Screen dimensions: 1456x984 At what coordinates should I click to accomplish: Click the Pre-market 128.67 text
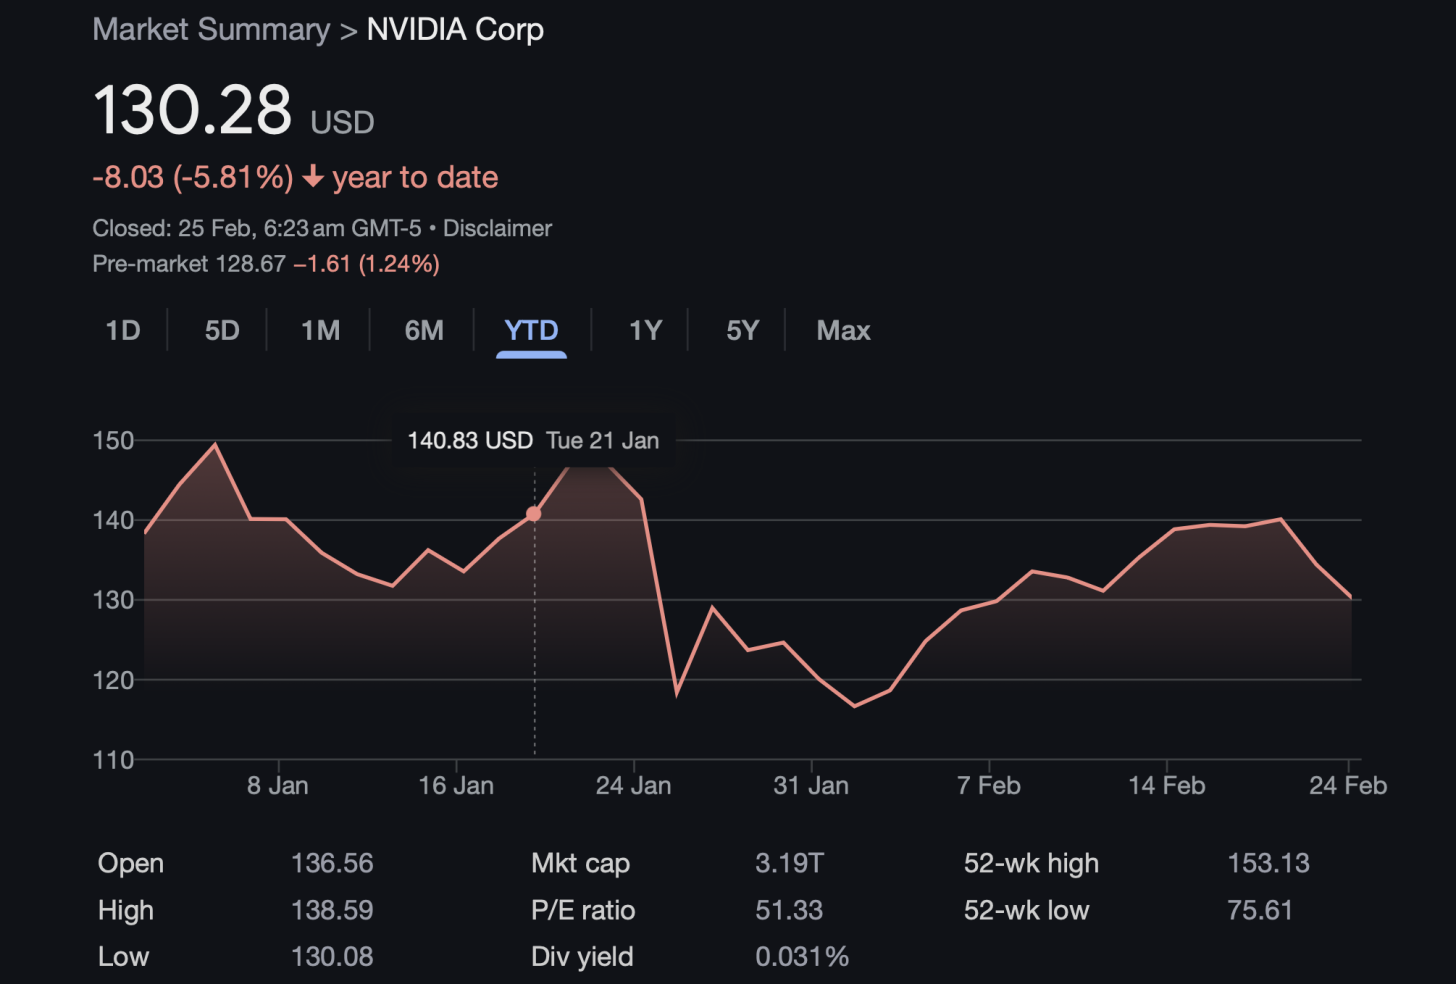pos(189,264)
